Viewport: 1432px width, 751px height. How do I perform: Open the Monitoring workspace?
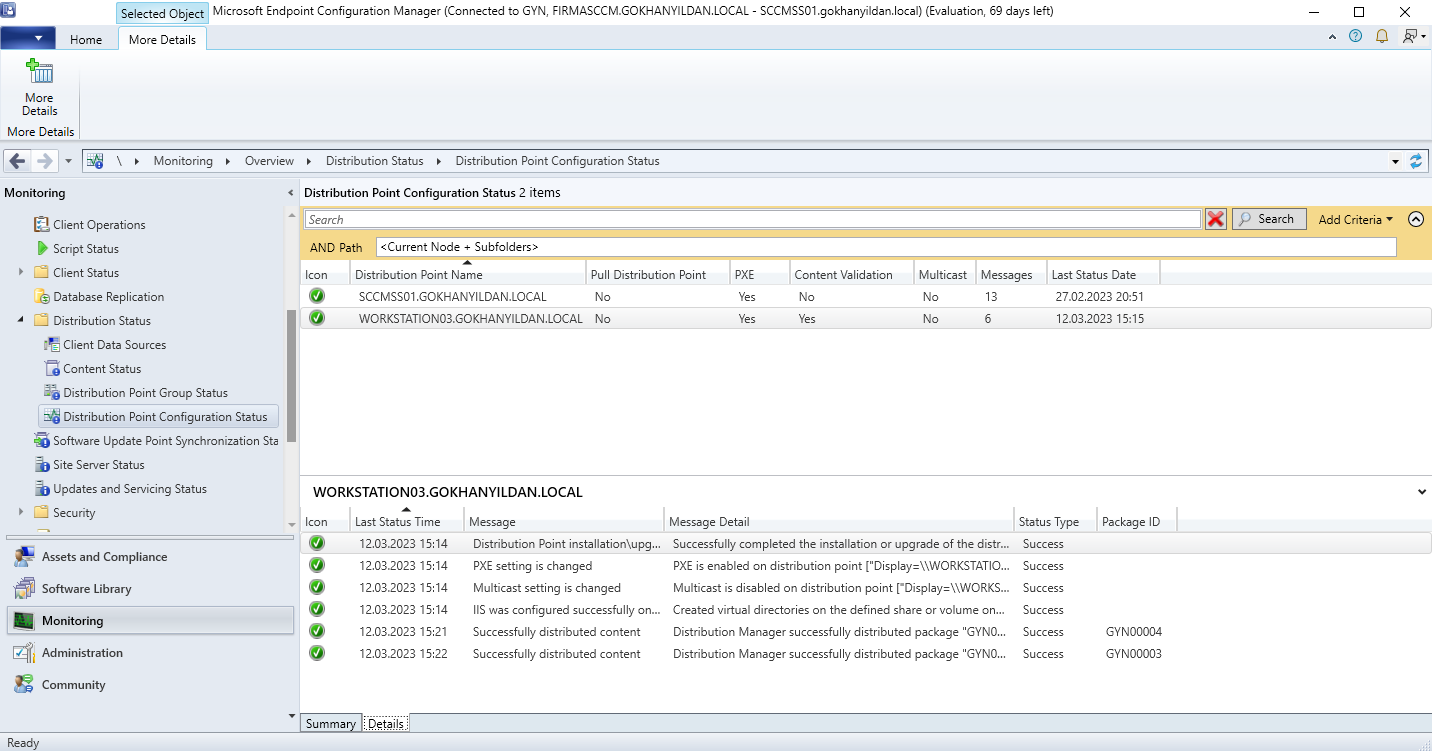[150, 621]
